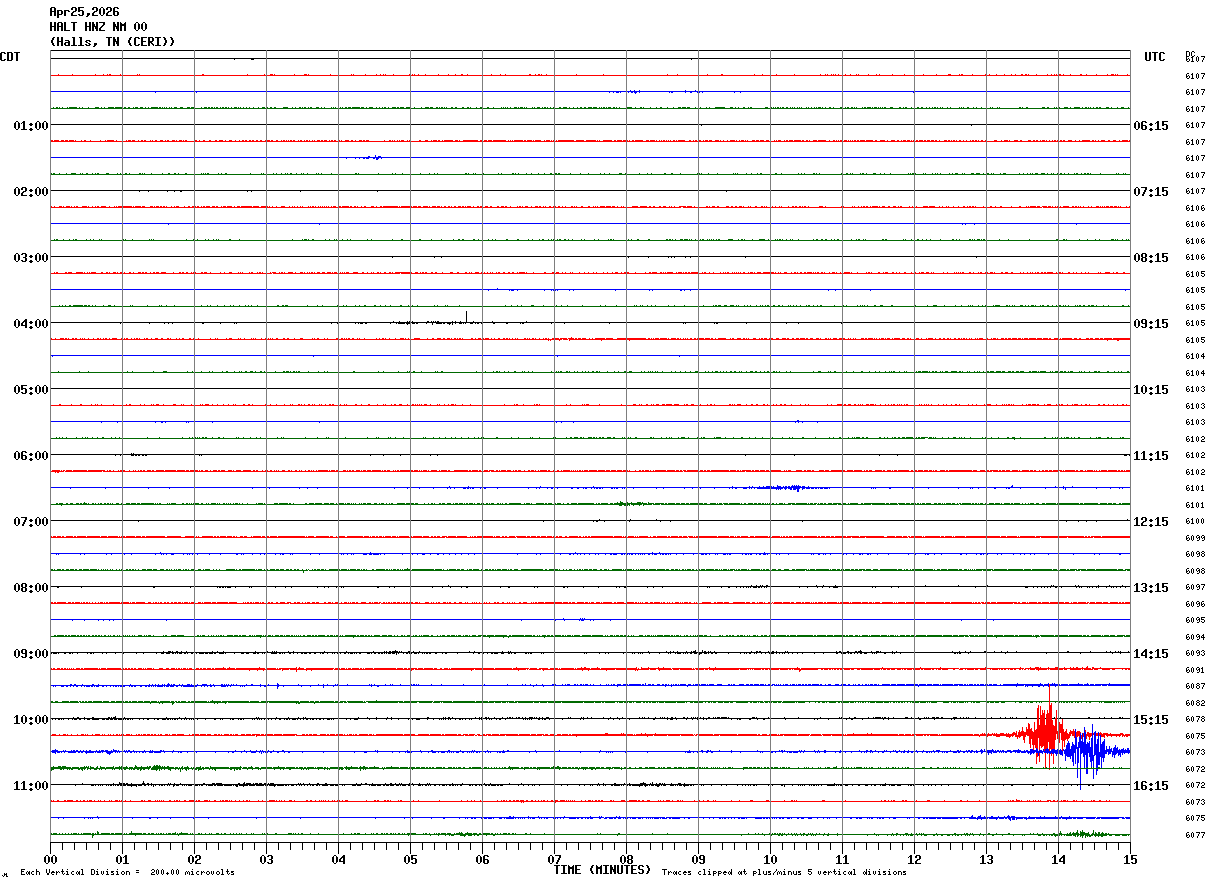Click the 04:00 CDT row label
The height and width of the screenshot is (886, 1210).
(30, 323)
